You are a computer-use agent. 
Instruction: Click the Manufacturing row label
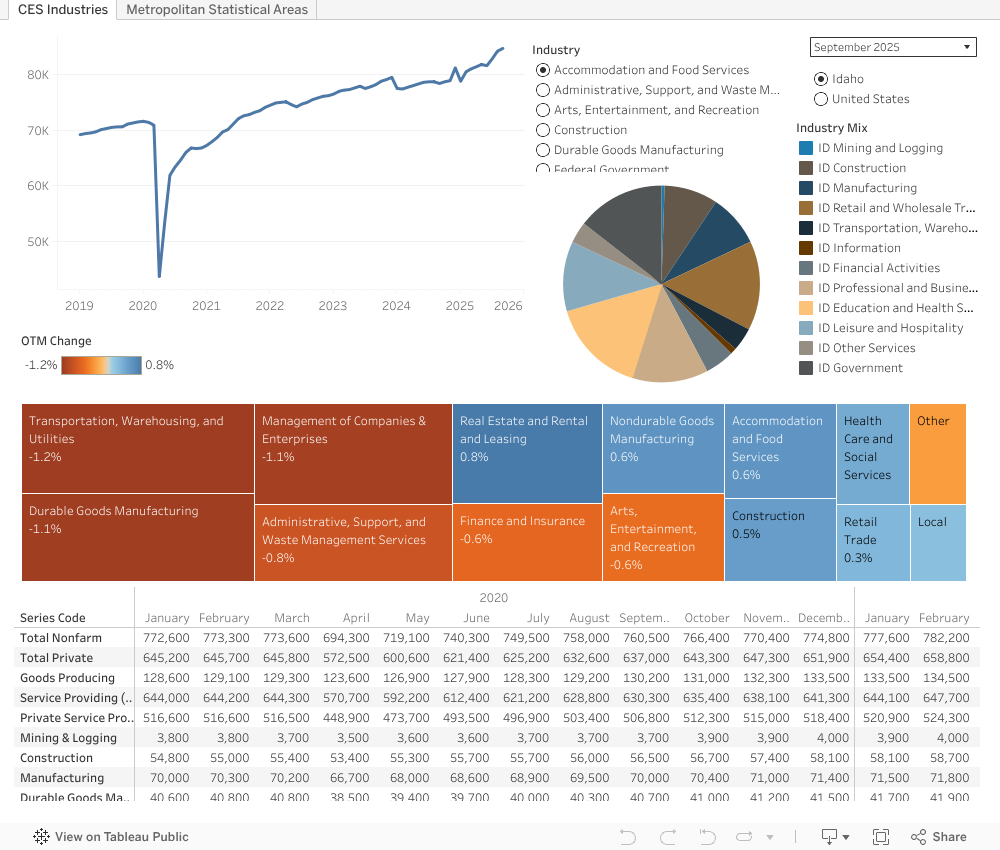62,778
